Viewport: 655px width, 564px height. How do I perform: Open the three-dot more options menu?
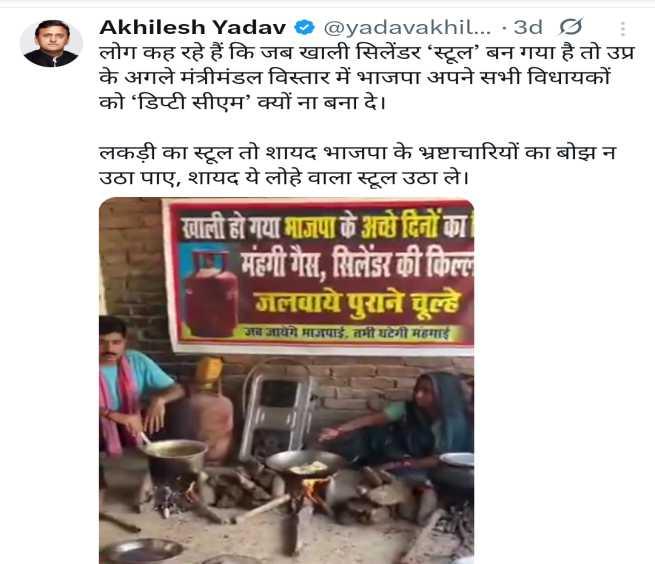[x=623, y=29]
